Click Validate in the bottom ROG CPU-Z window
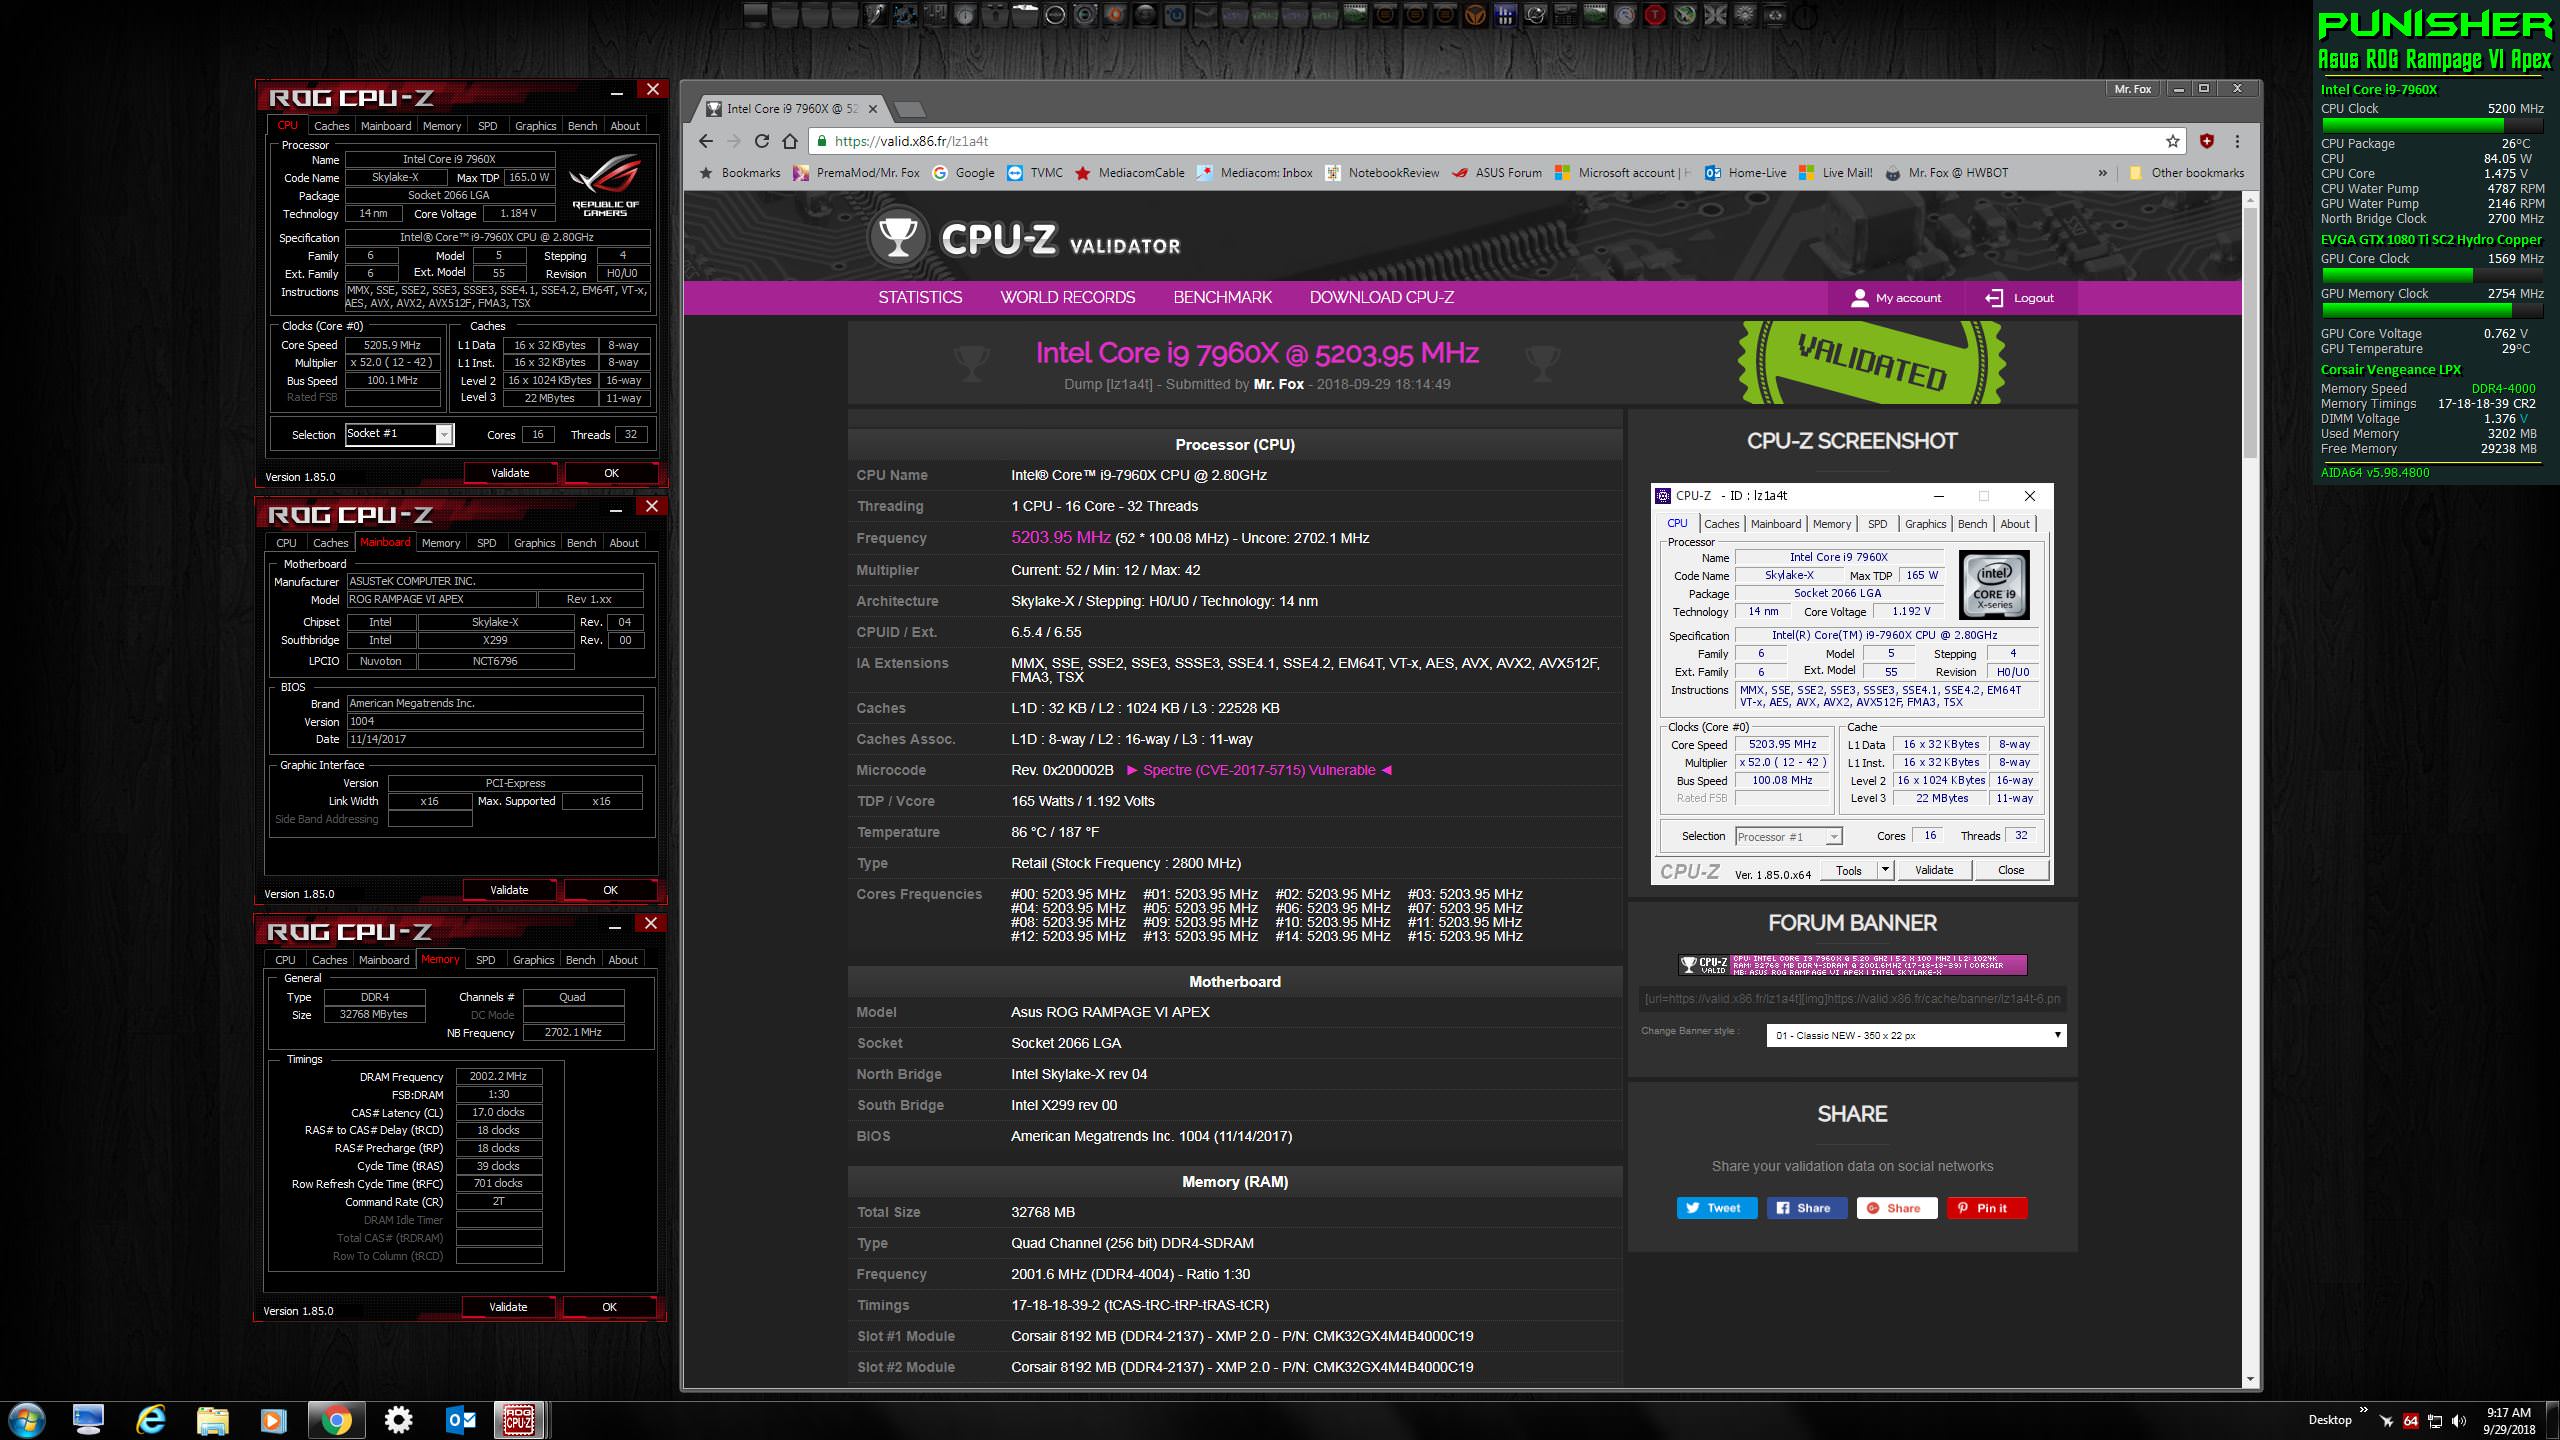2560x1440 pixels. (508, 1307)
